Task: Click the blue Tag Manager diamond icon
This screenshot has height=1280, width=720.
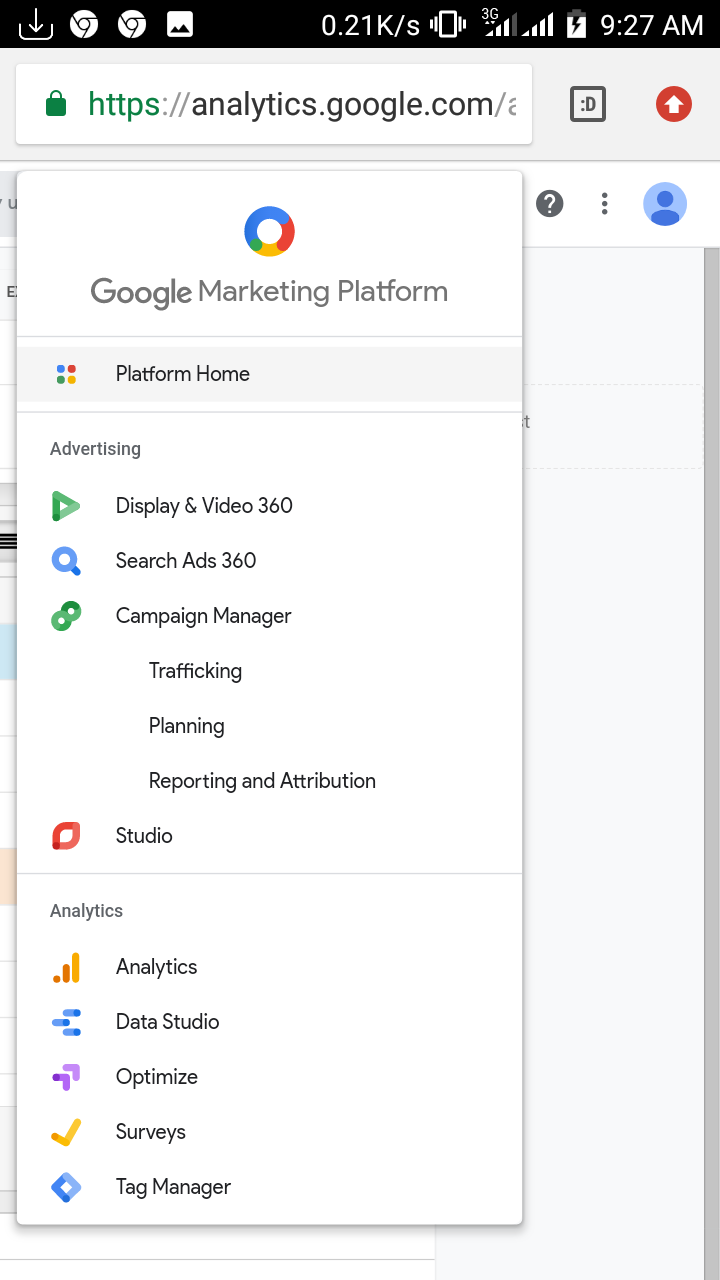Action: point(66,1187)
